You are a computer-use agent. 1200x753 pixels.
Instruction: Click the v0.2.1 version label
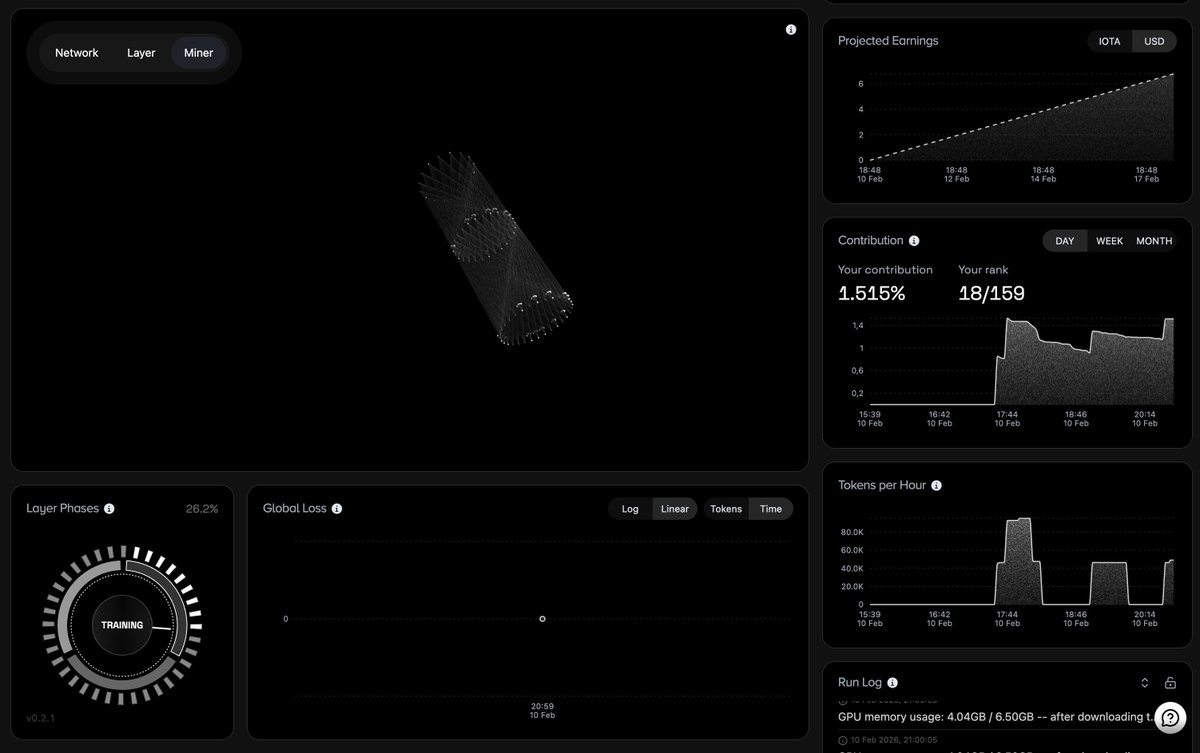click(40, 718)
